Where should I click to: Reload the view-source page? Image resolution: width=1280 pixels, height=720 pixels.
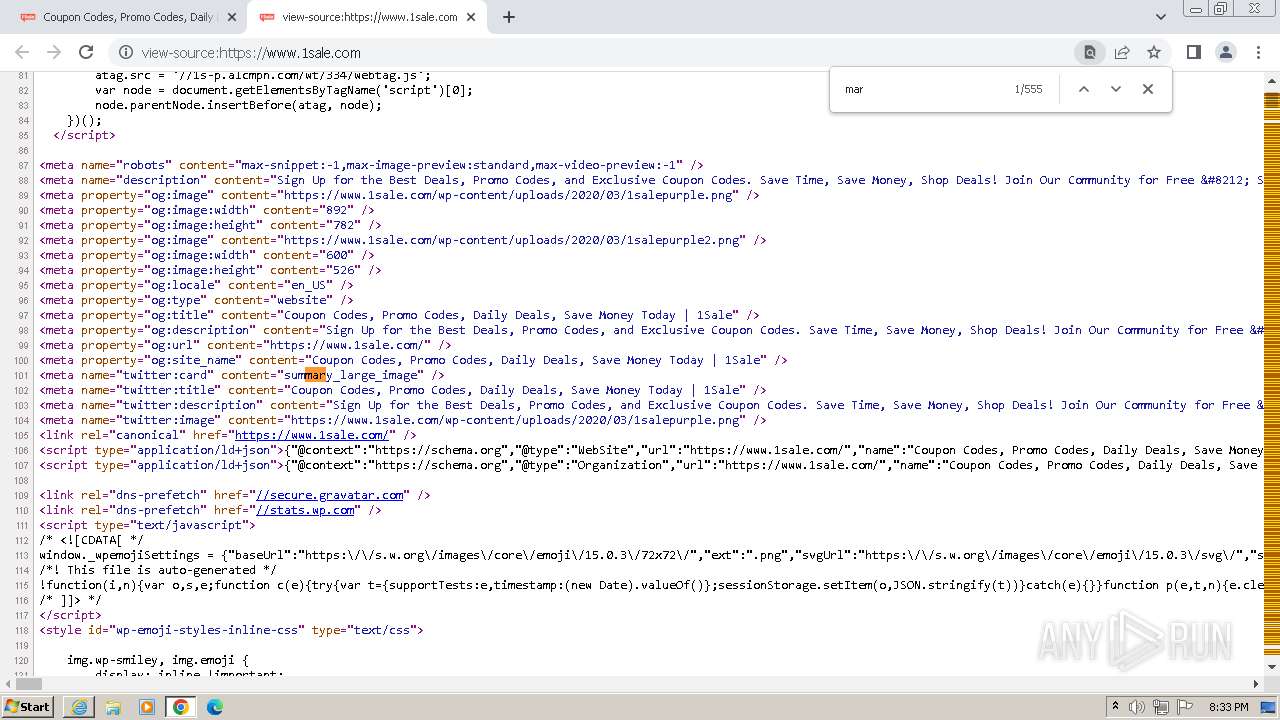tap(86, 52)
